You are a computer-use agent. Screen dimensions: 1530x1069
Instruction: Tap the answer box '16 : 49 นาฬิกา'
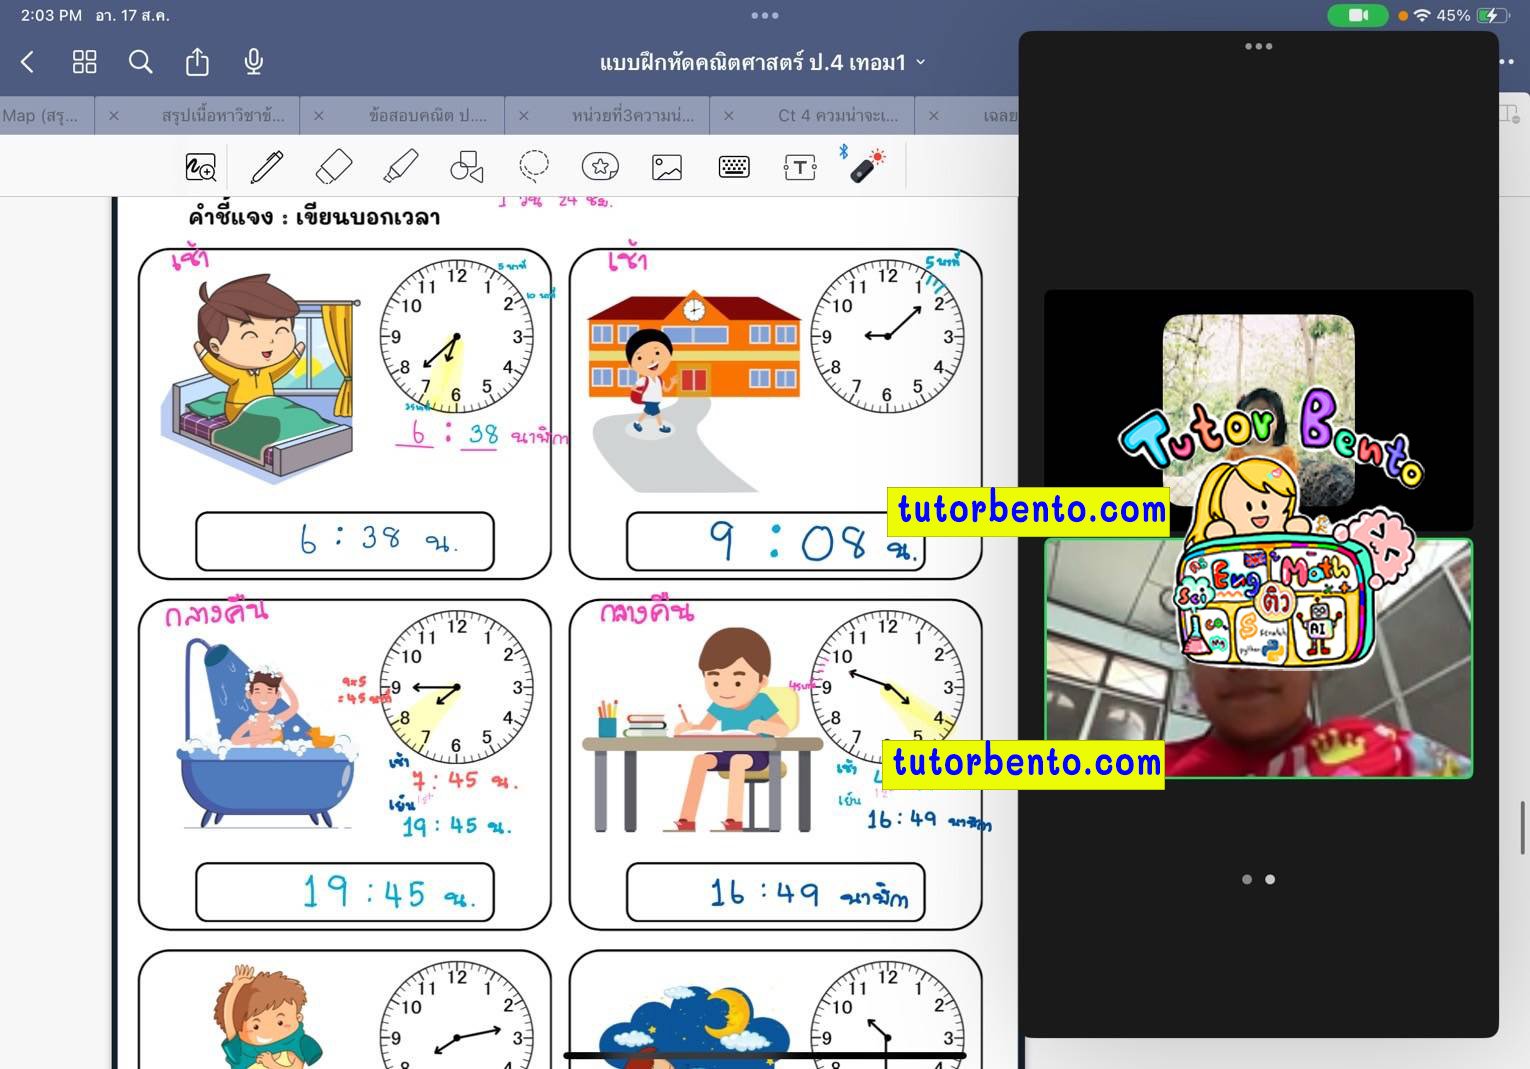coord(775,892)
